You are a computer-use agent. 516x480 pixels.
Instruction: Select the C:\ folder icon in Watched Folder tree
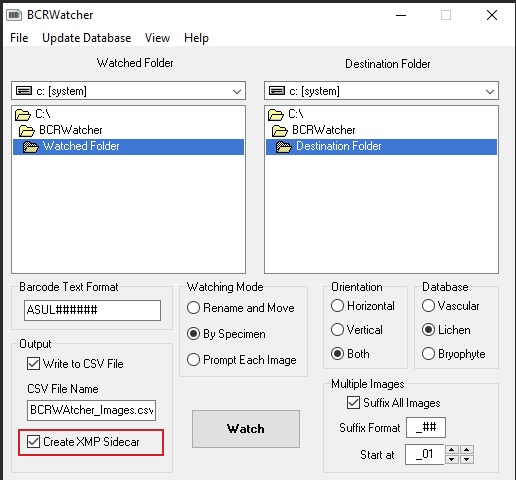click(x=23, y=115)
